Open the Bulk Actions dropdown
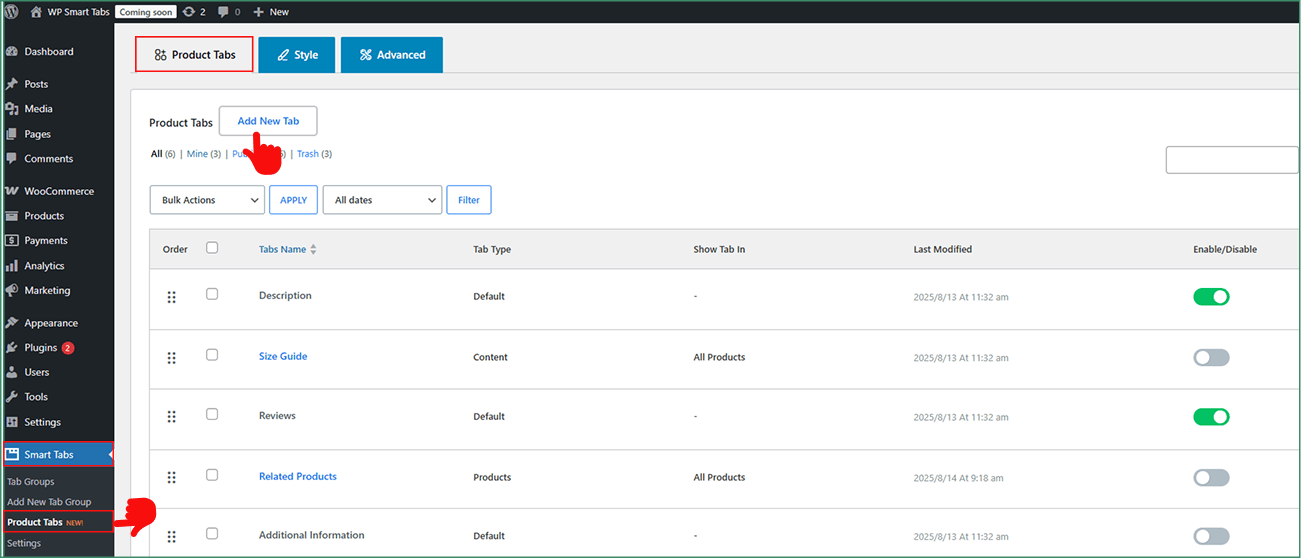Image resolution: width=1301 pixels, height=558 pixels. (207, 200)
